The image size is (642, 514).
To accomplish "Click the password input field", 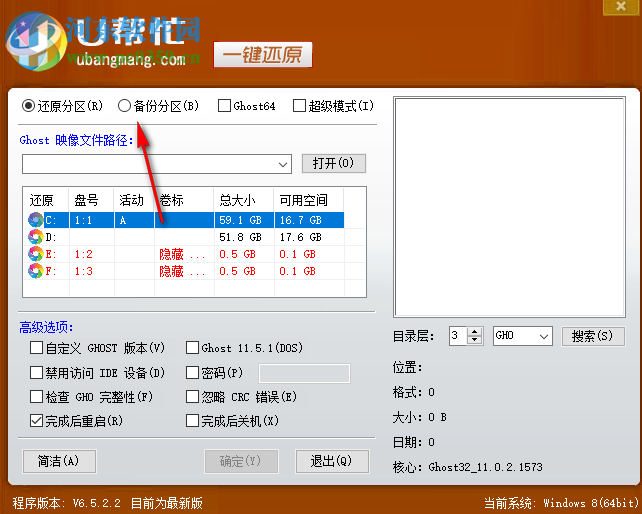I will [304, 373].
